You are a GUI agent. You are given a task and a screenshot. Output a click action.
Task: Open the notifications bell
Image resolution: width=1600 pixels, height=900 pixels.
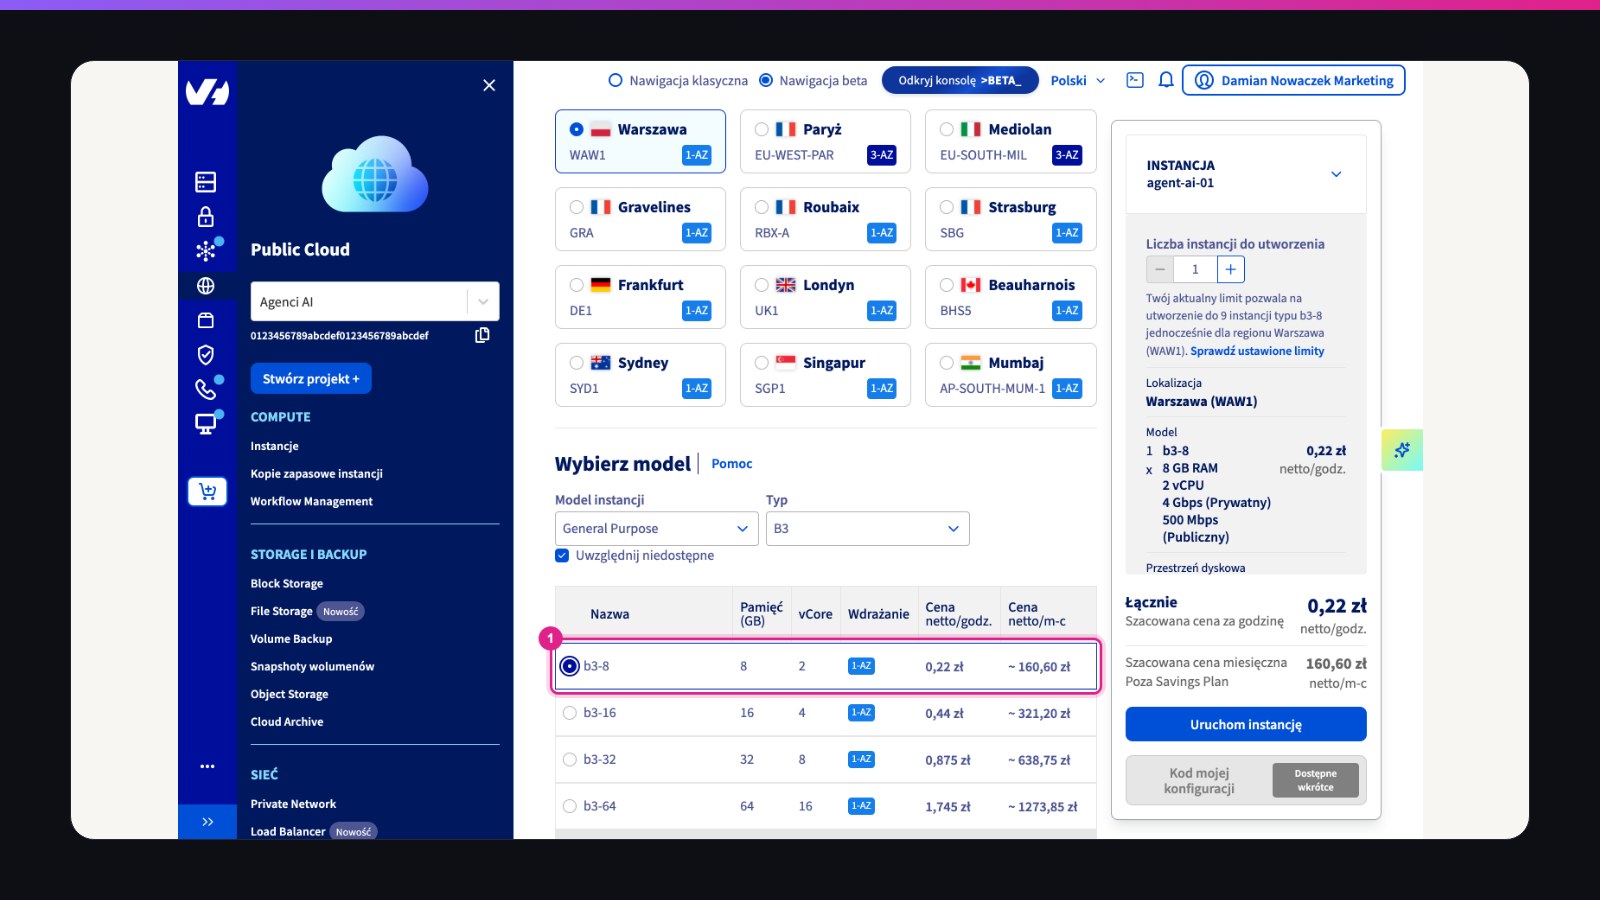(x=1166, y=80)
